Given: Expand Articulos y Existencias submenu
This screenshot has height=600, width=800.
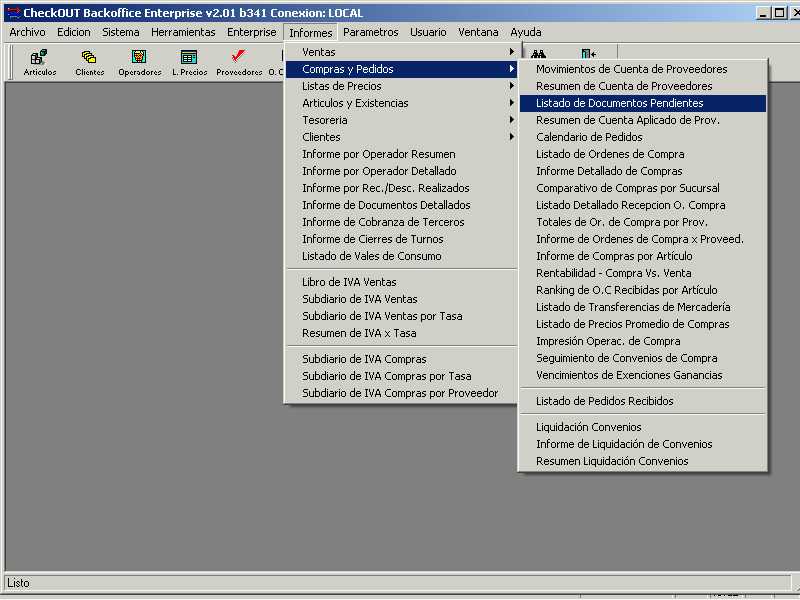Looking at the screenshot, I should [401, 103].
